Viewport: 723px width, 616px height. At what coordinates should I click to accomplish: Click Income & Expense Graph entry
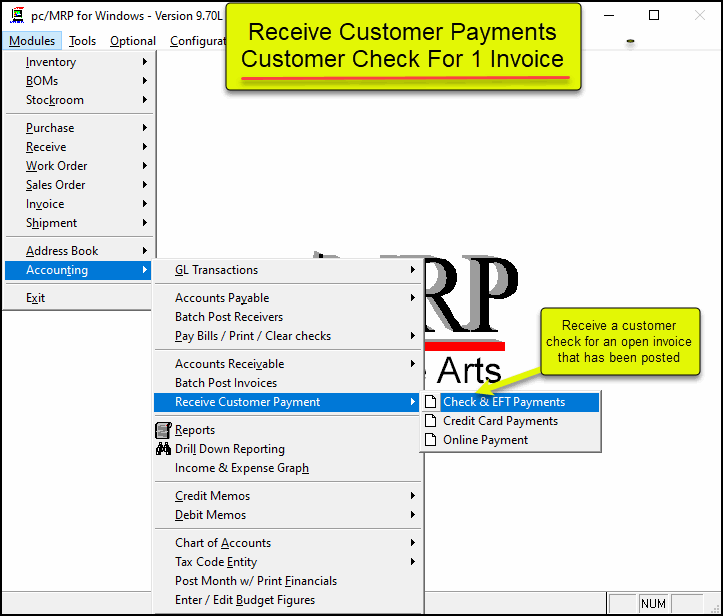click(241, 468)
